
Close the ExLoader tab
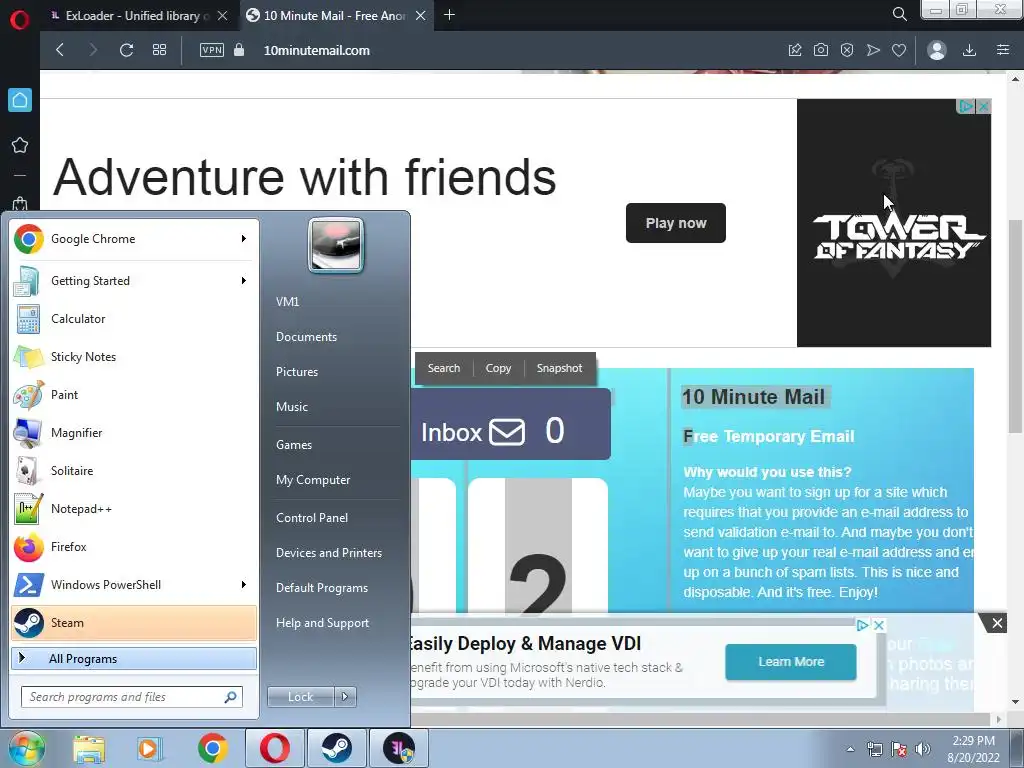click(x=223, y=16)
